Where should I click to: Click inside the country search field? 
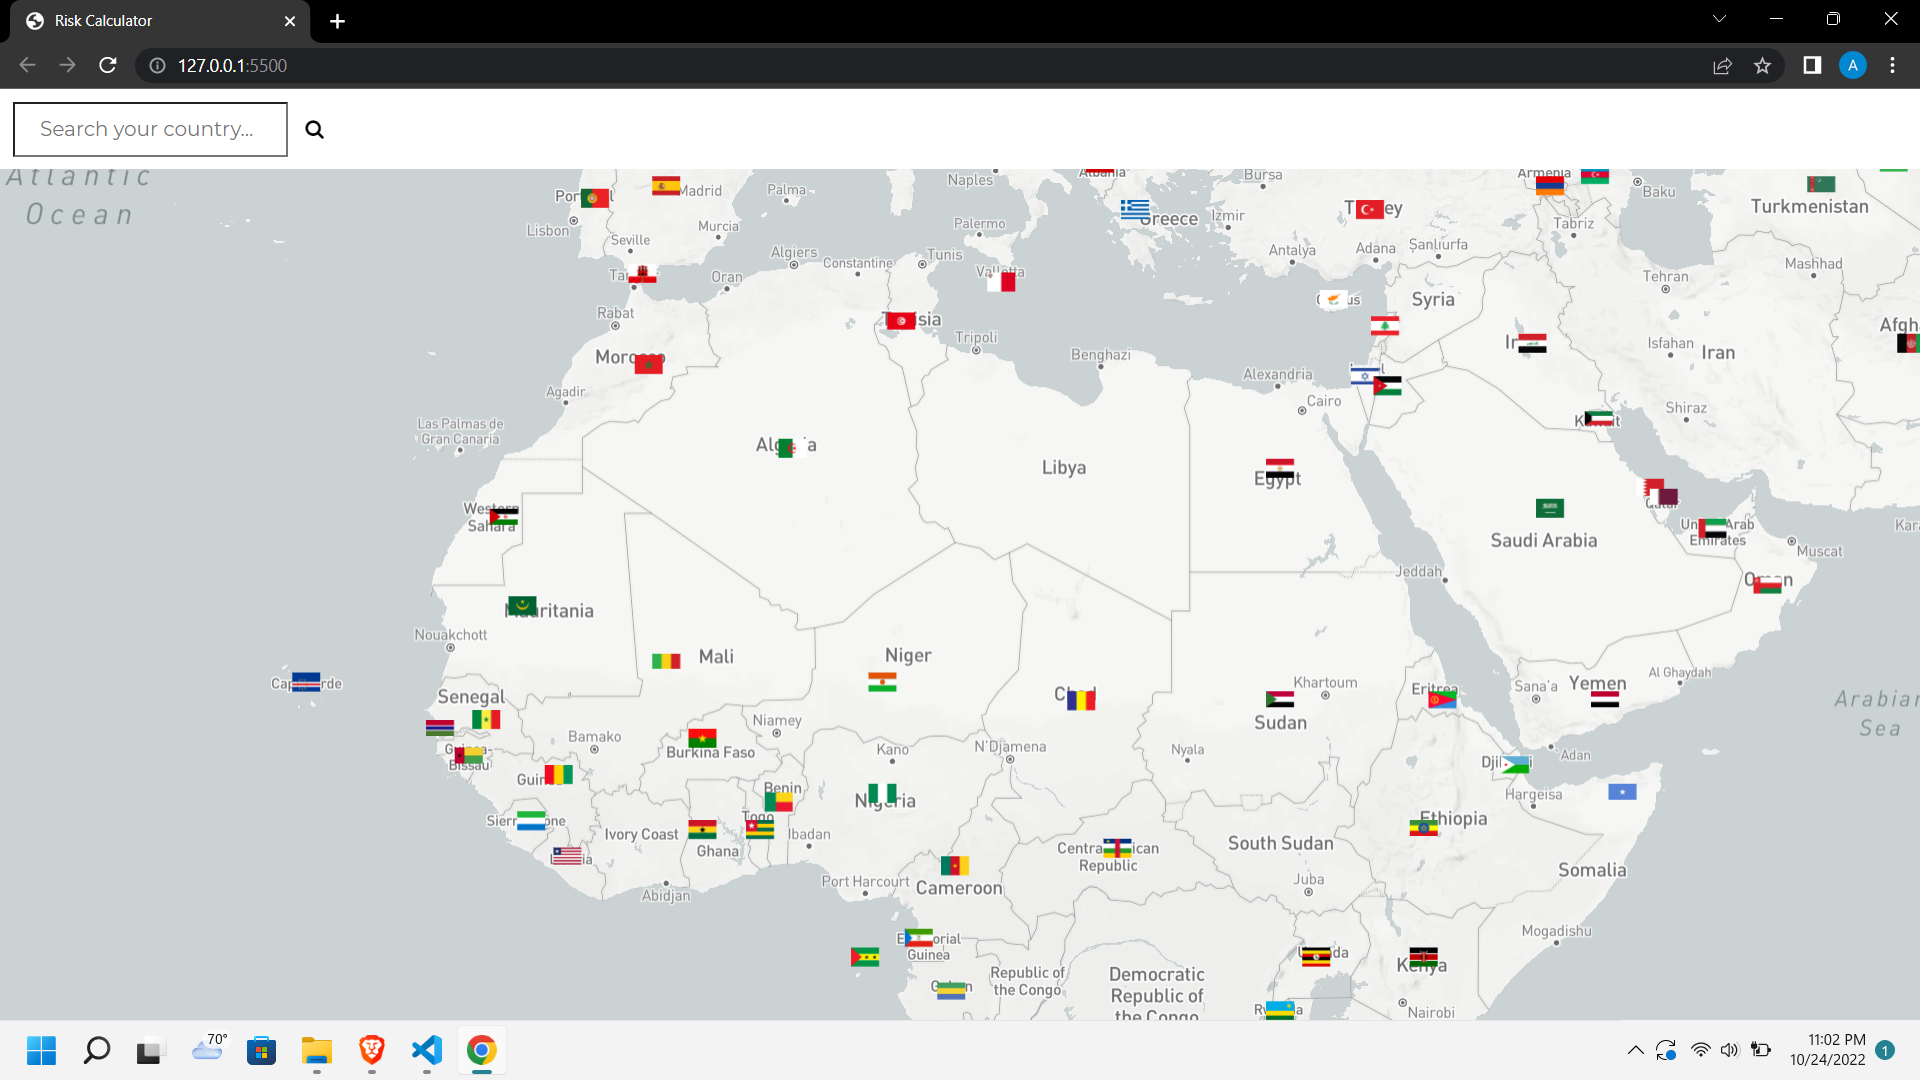pyautogui.click(x=150, y=129)
